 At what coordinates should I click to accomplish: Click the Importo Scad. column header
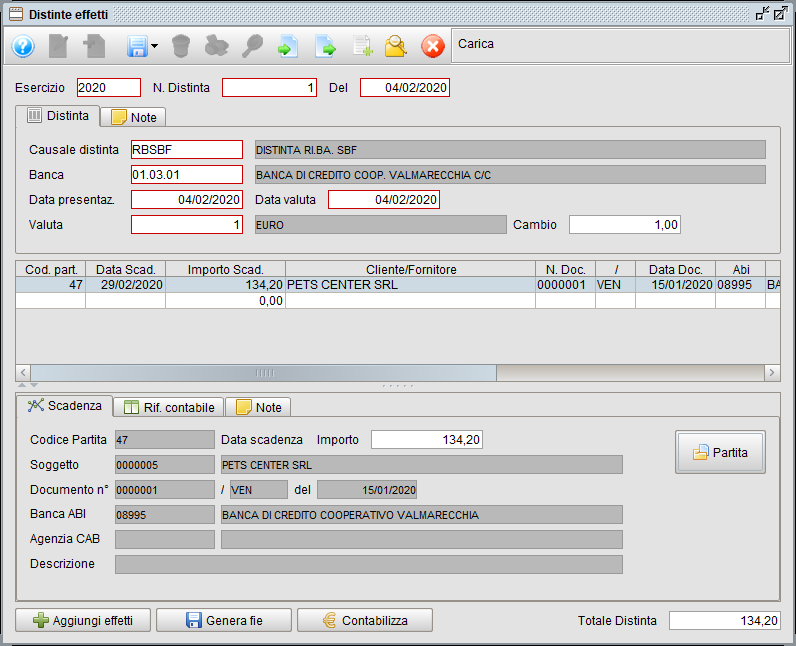(225, 269)
